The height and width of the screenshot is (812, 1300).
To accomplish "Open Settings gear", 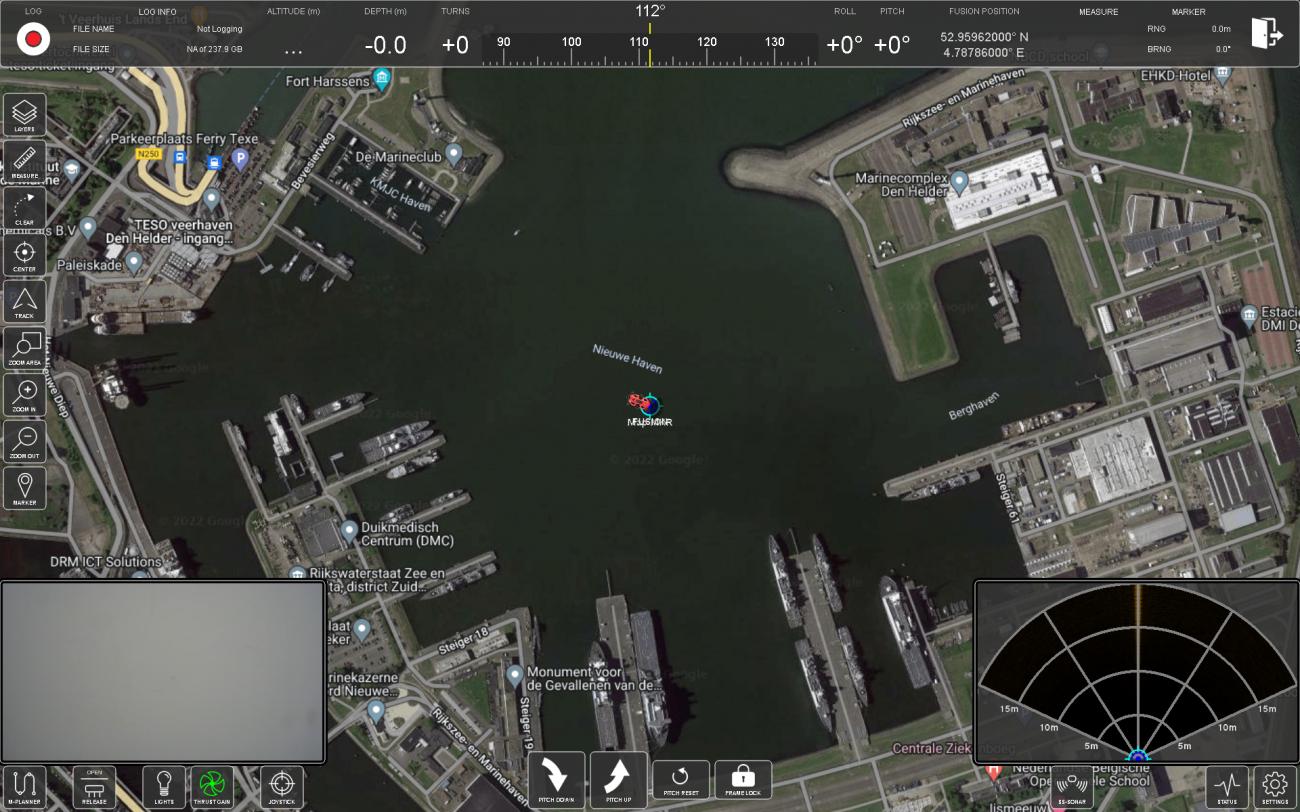I will (1275, 788).
